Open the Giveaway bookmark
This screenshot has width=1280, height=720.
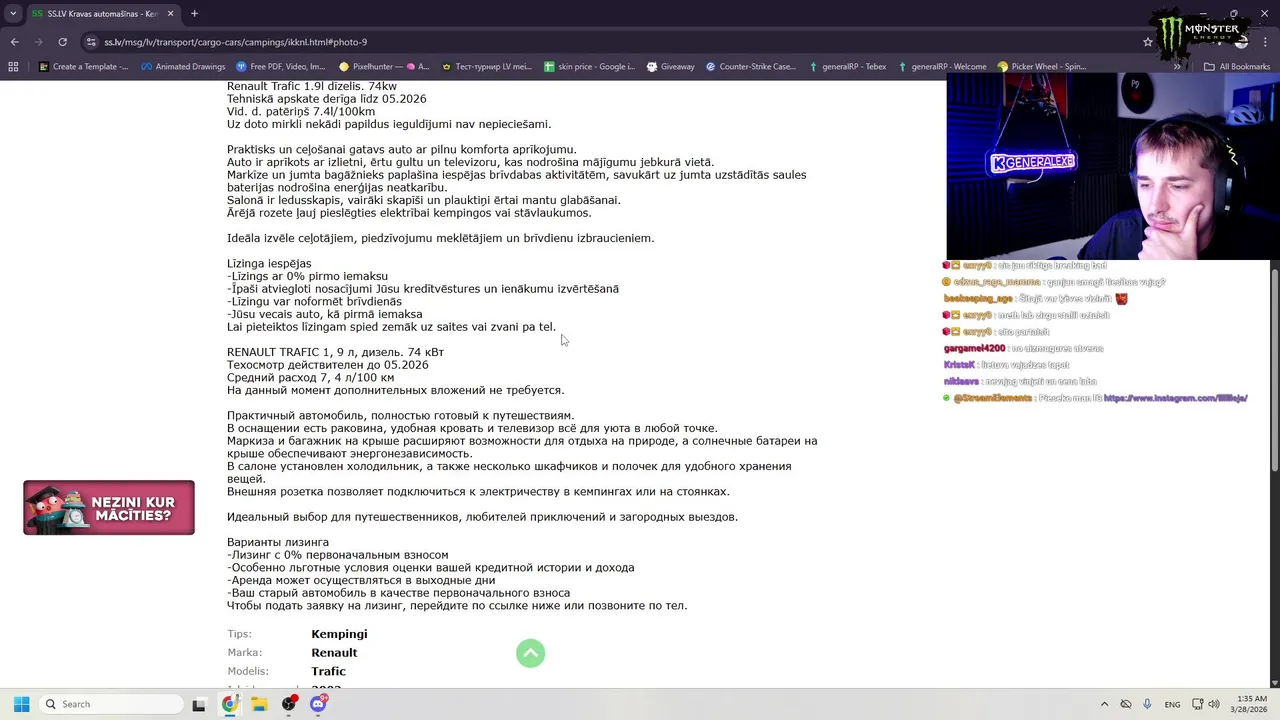pos(670,67)
